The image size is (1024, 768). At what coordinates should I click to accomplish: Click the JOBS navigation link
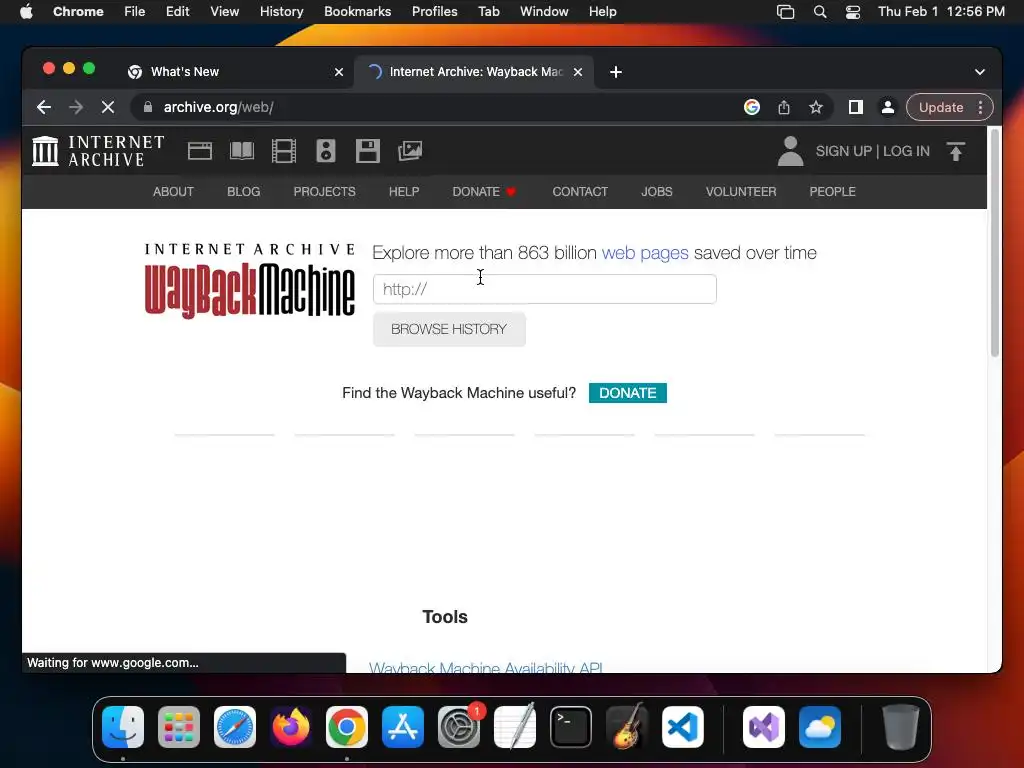pos(656,191)
